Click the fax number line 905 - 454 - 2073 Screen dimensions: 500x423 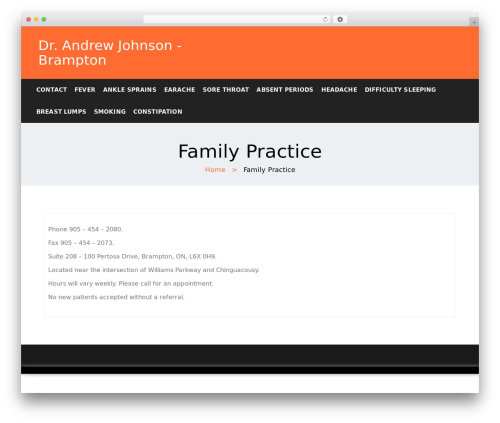81,243
